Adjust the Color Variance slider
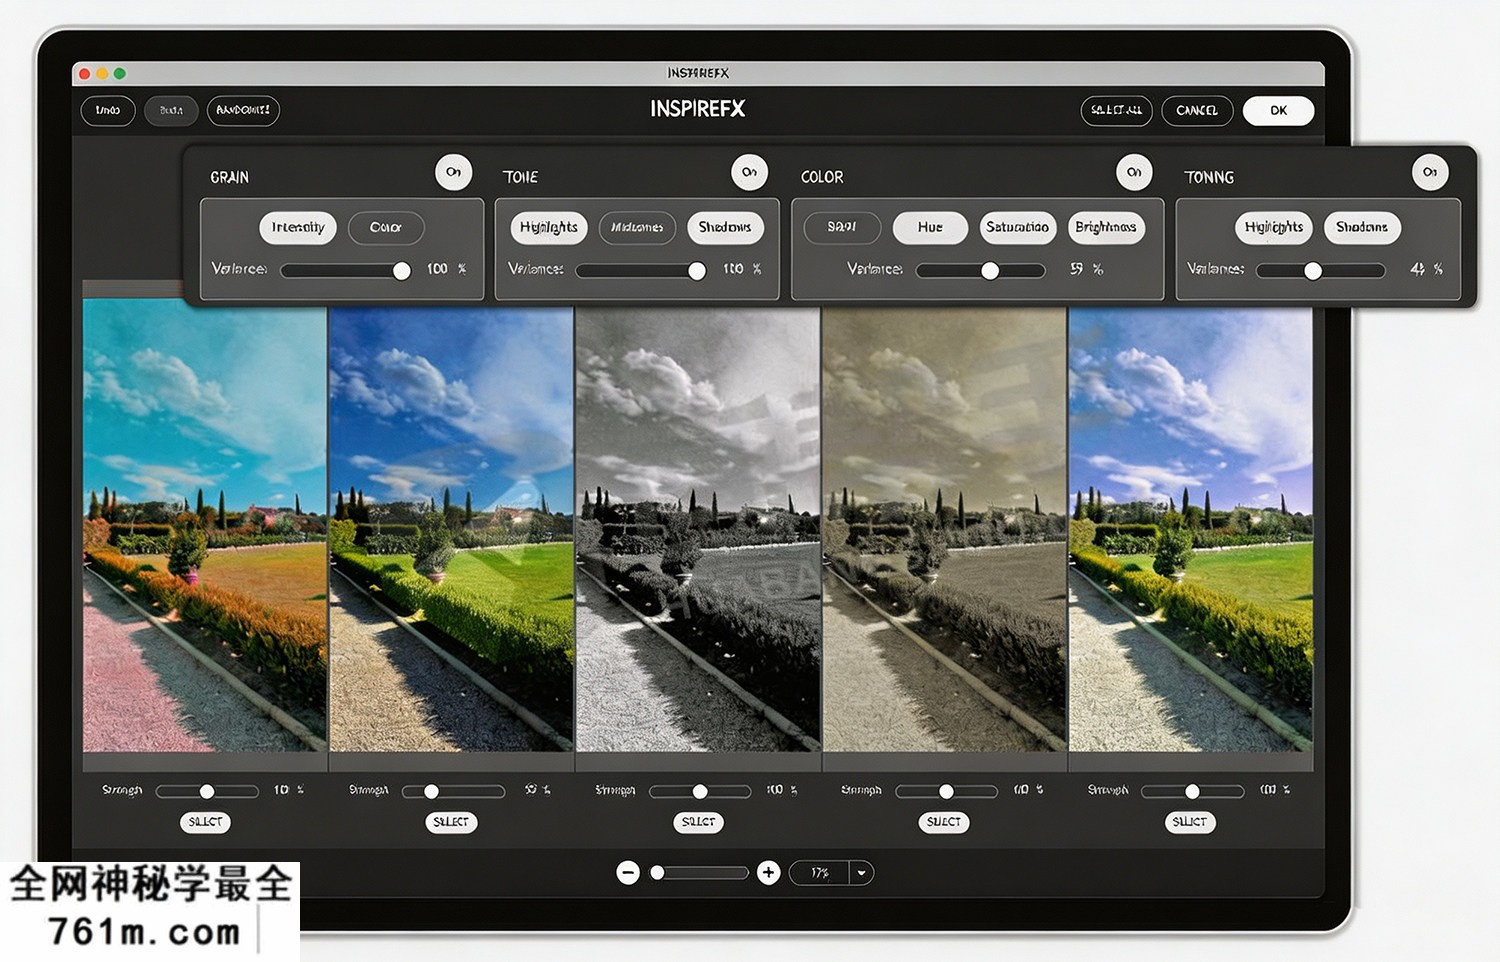 pyautogui.click(x=981, y=270)
